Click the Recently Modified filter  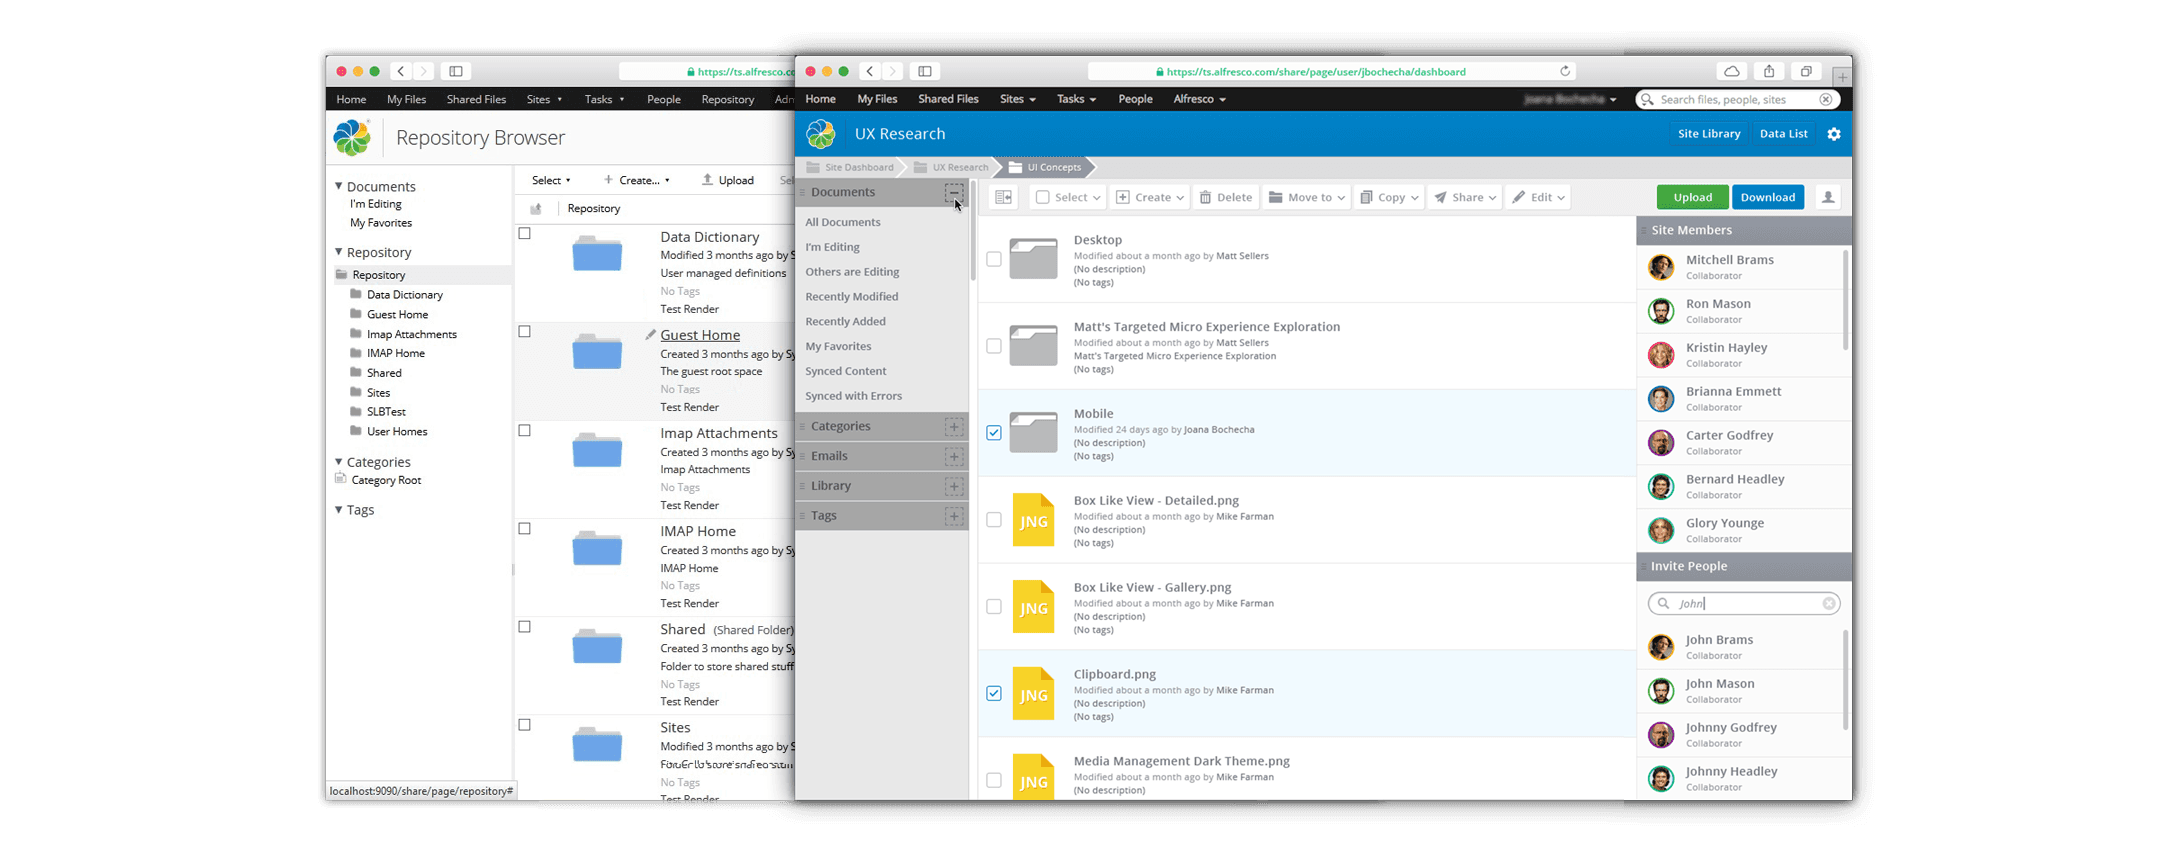(852, 296)
